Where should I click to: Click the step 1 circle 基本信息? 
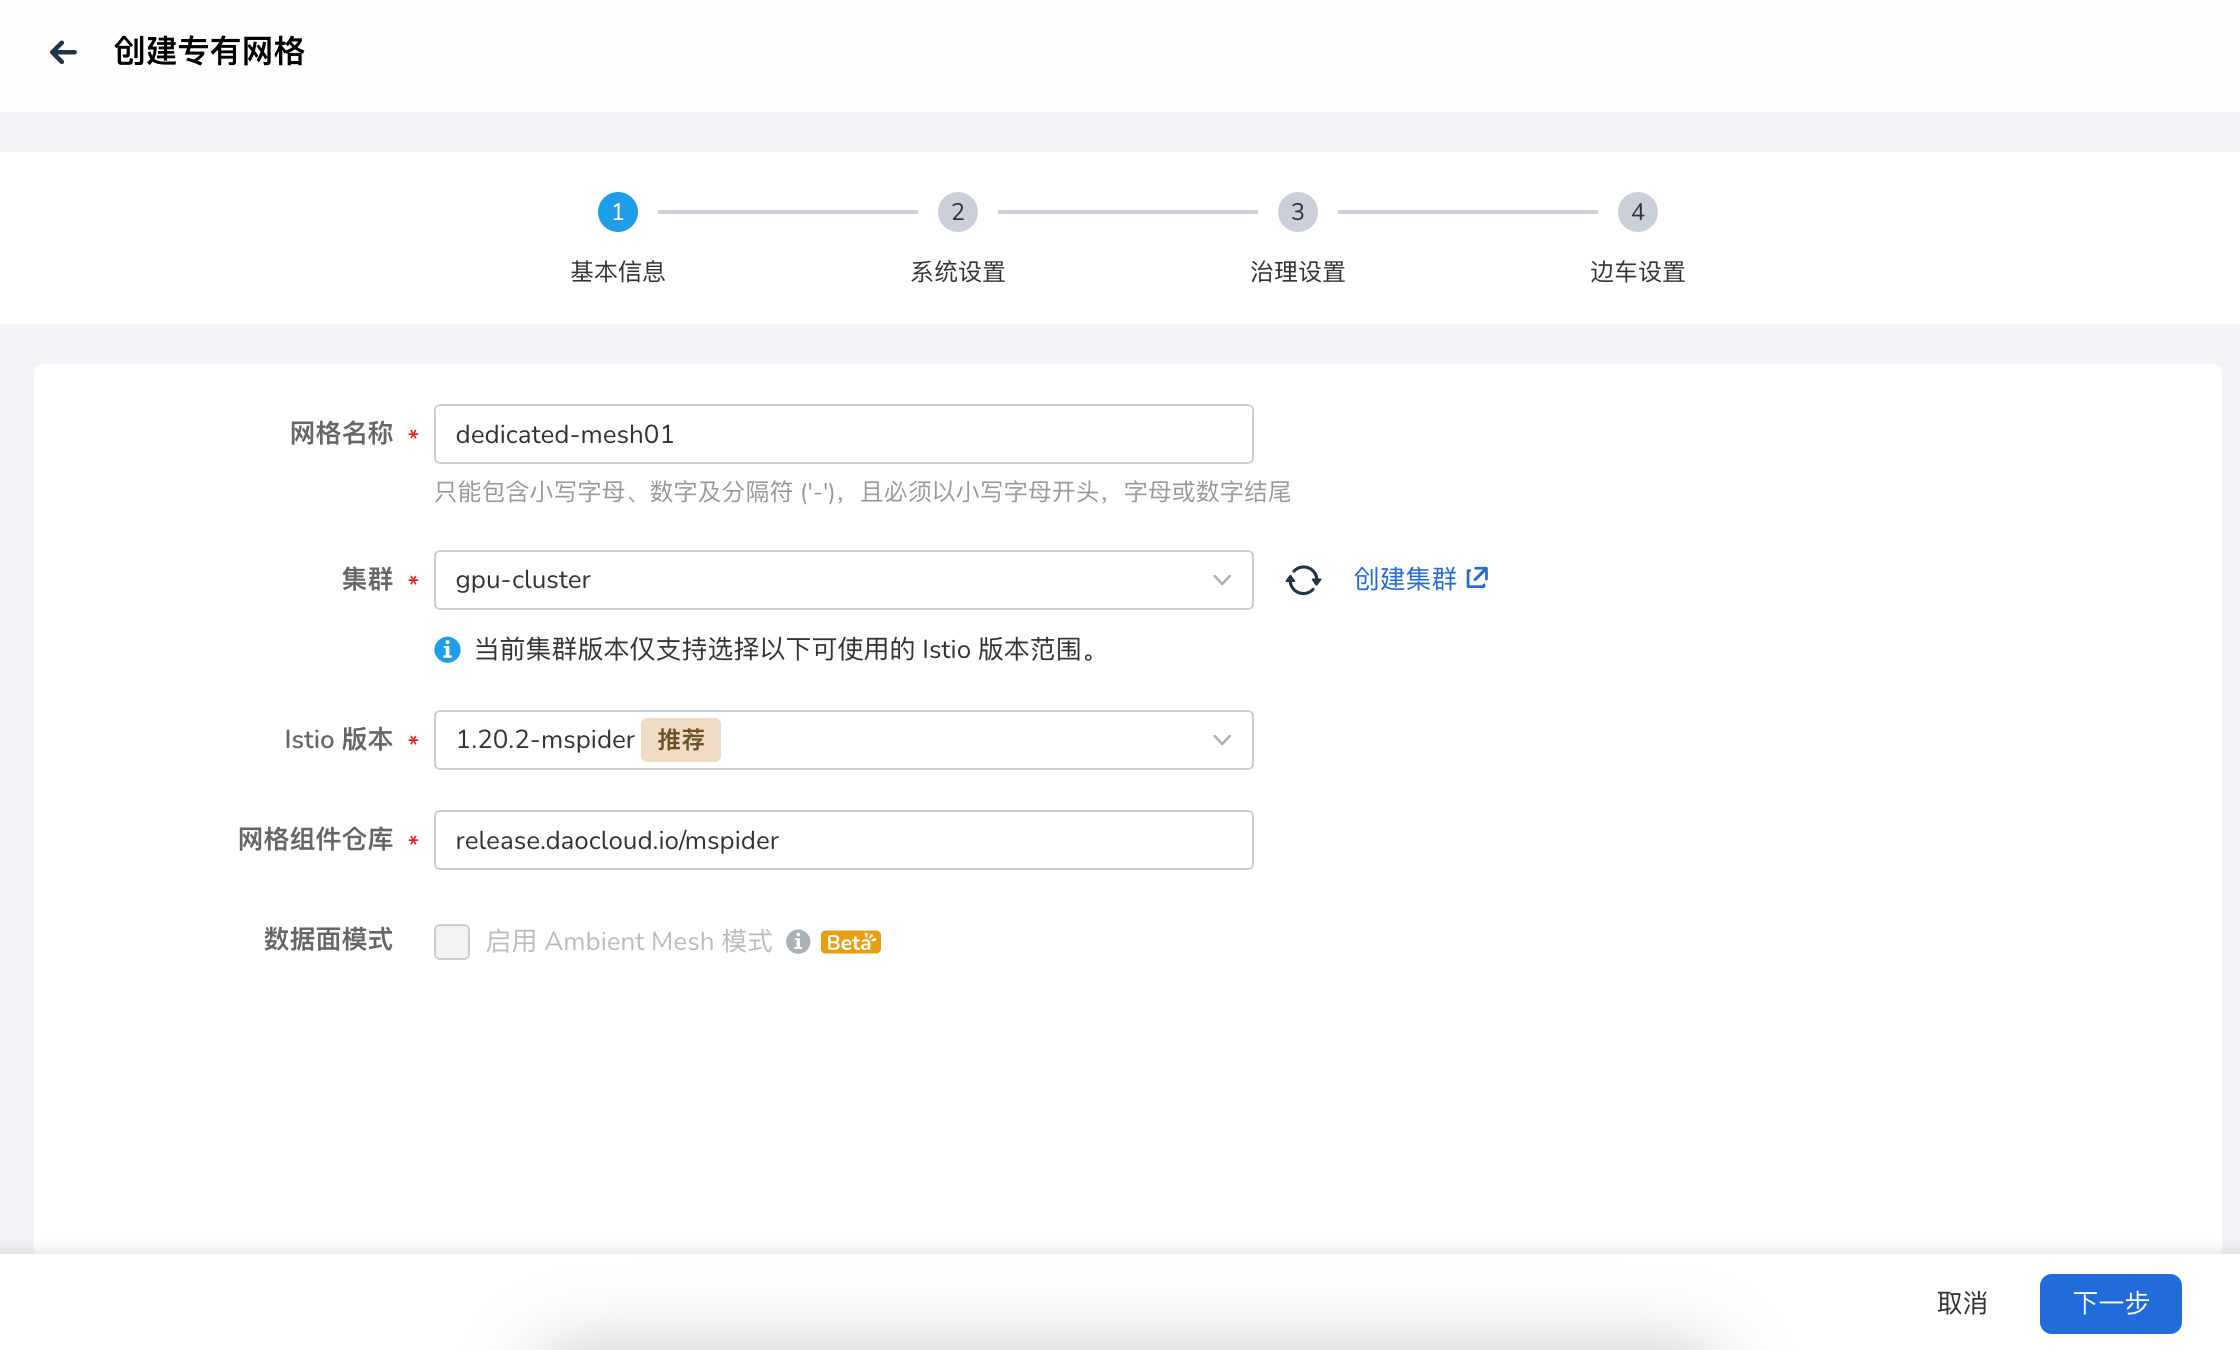(x=617, y=212)
